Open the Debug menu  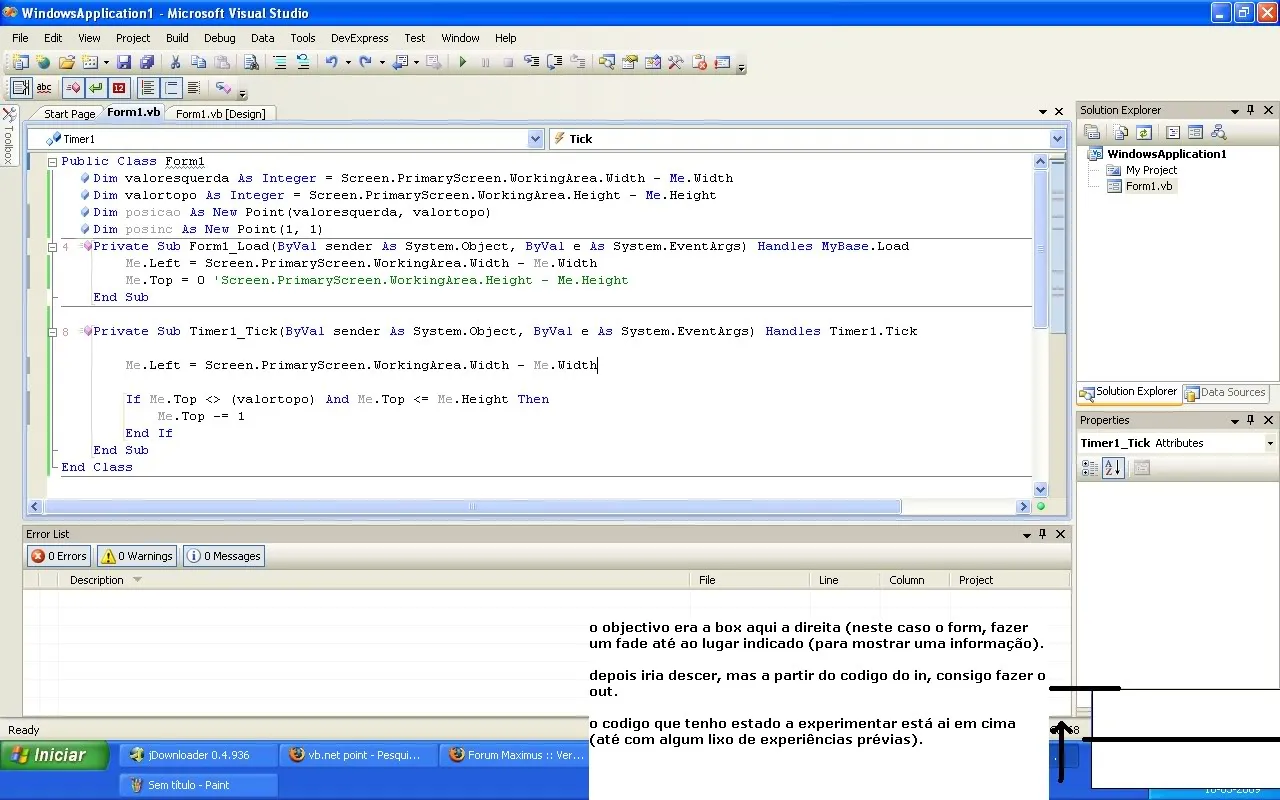219,38
